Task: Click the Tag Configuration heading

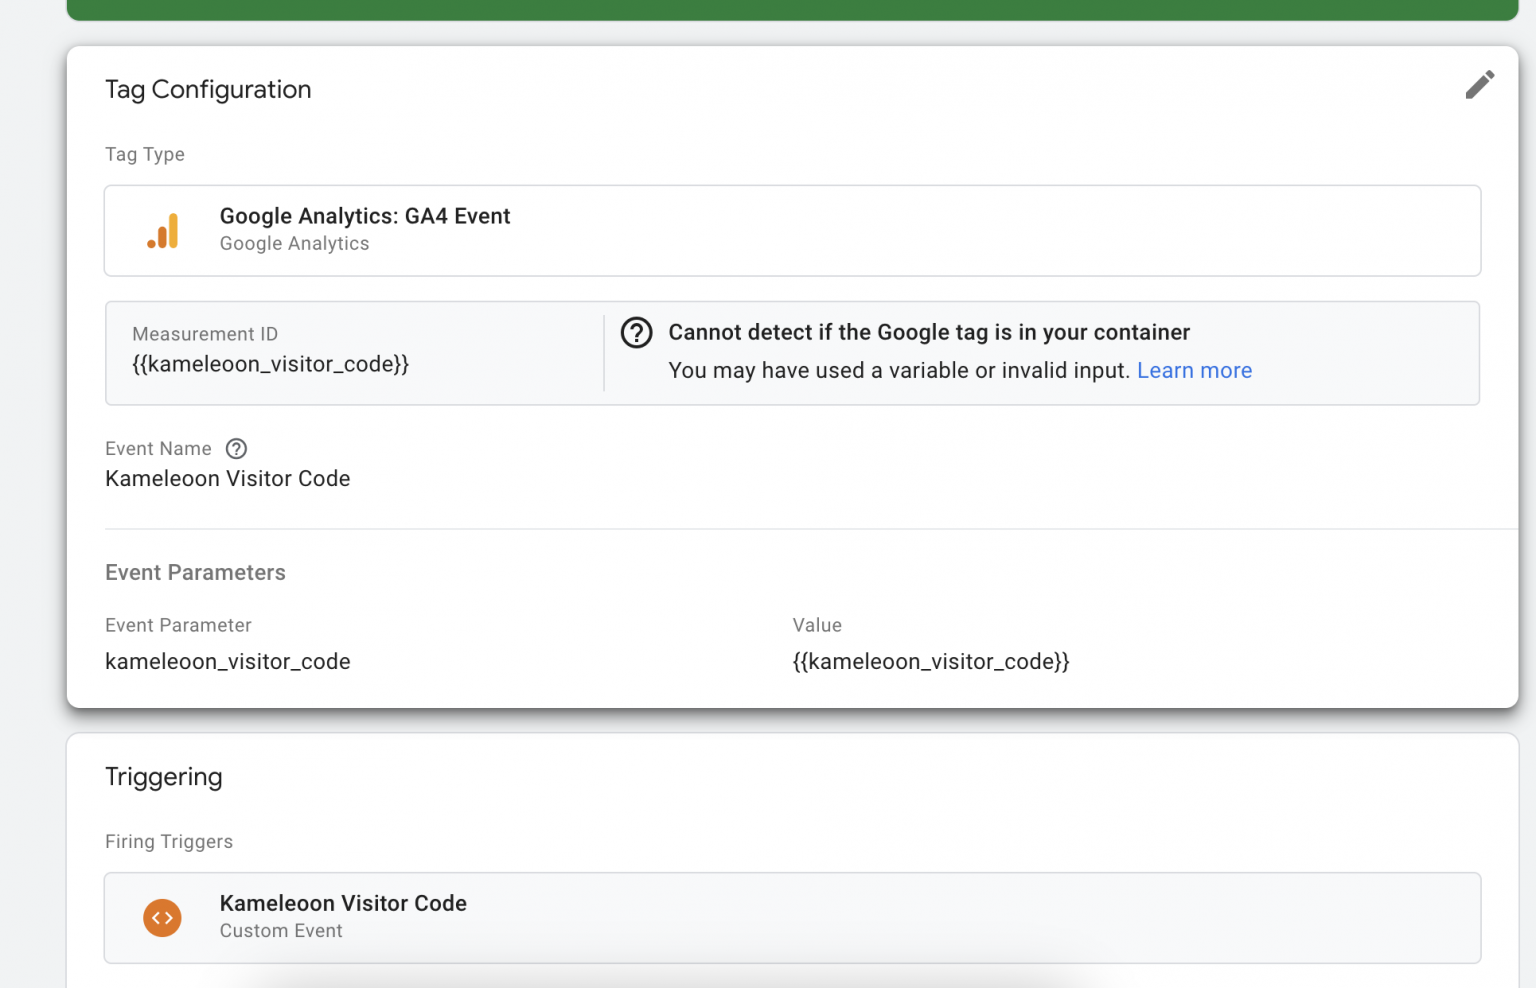Action: (208, 90)
